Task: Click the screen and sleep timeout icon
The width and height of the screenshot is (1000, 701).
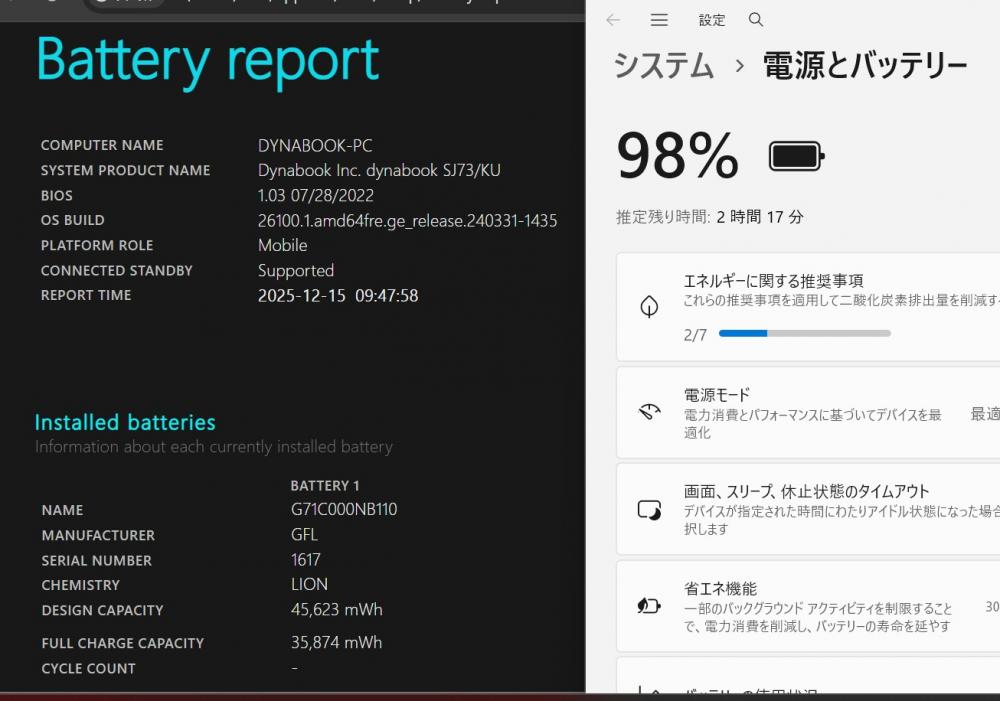Action: [x=649, y=510]
